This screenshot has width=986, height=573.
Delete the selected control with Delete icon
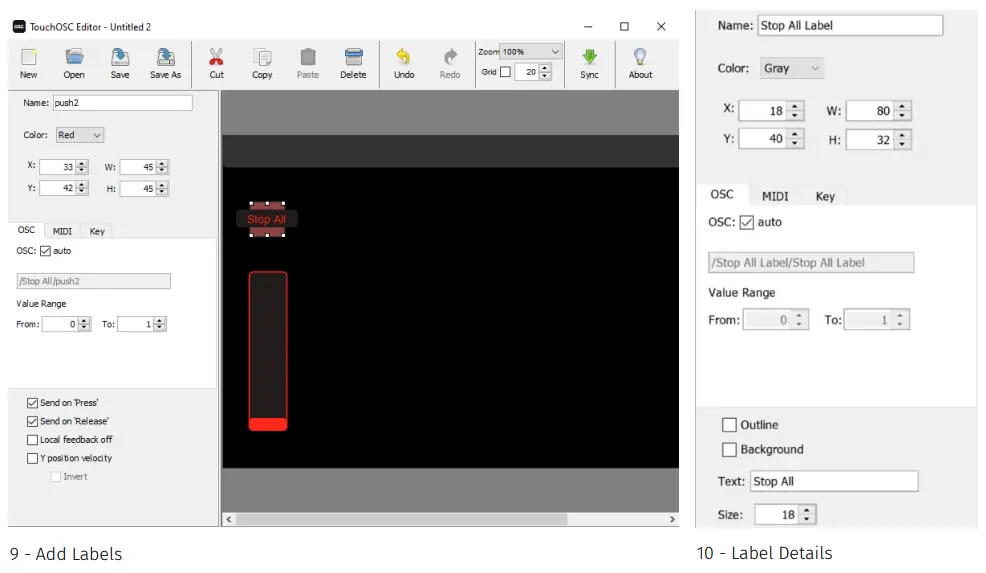(353, 58)
